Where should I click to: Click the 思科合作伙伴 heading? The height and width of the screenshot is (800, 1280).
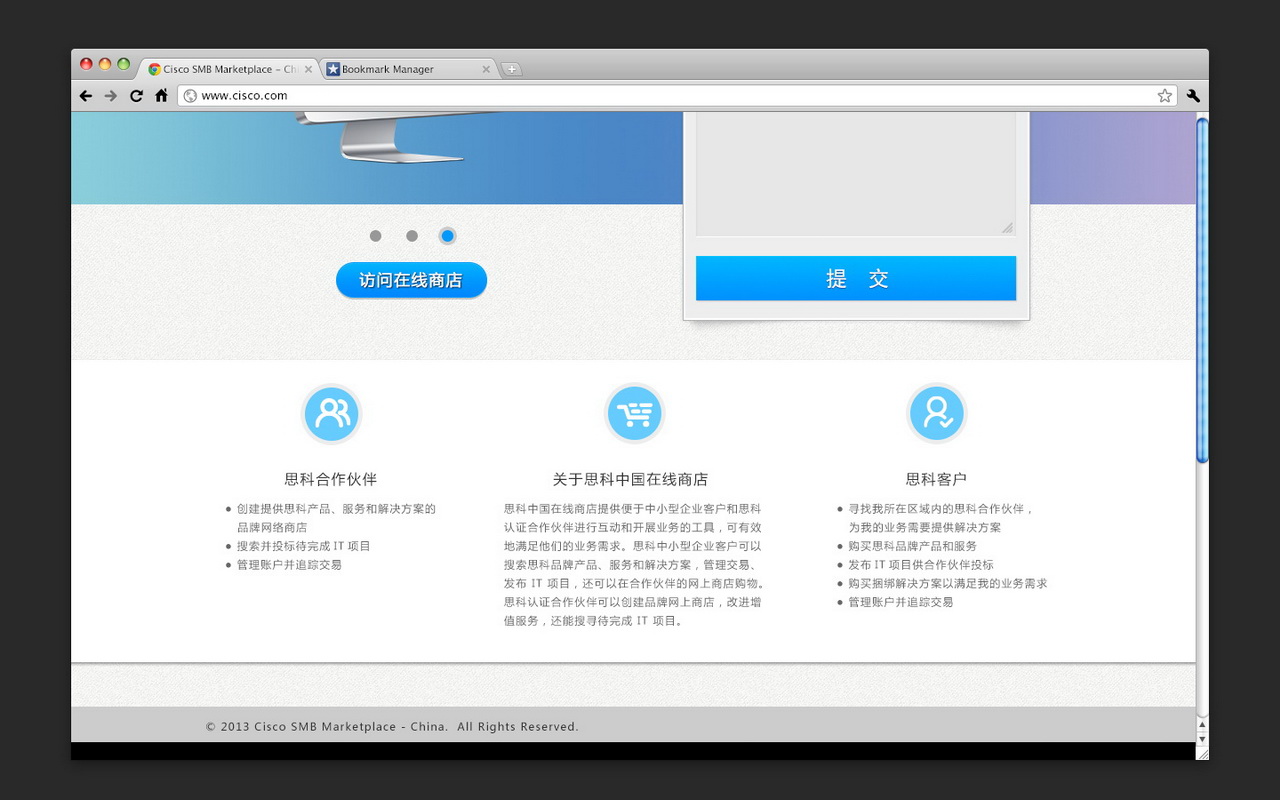point(331,479)
